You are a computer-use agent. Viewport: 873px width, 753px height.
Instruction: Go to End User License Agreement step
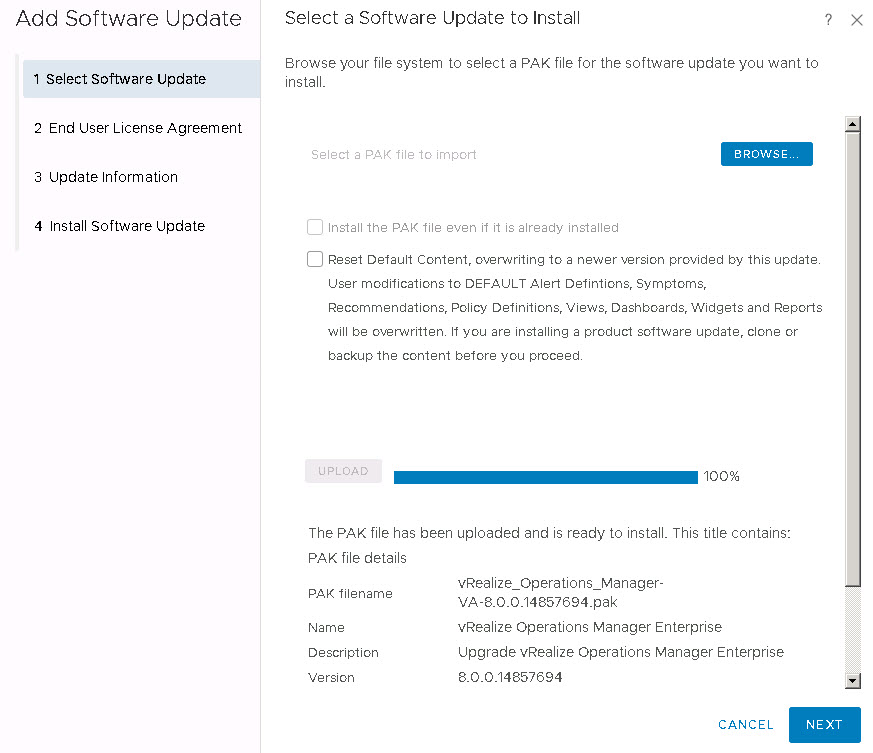tap(145, 128)
